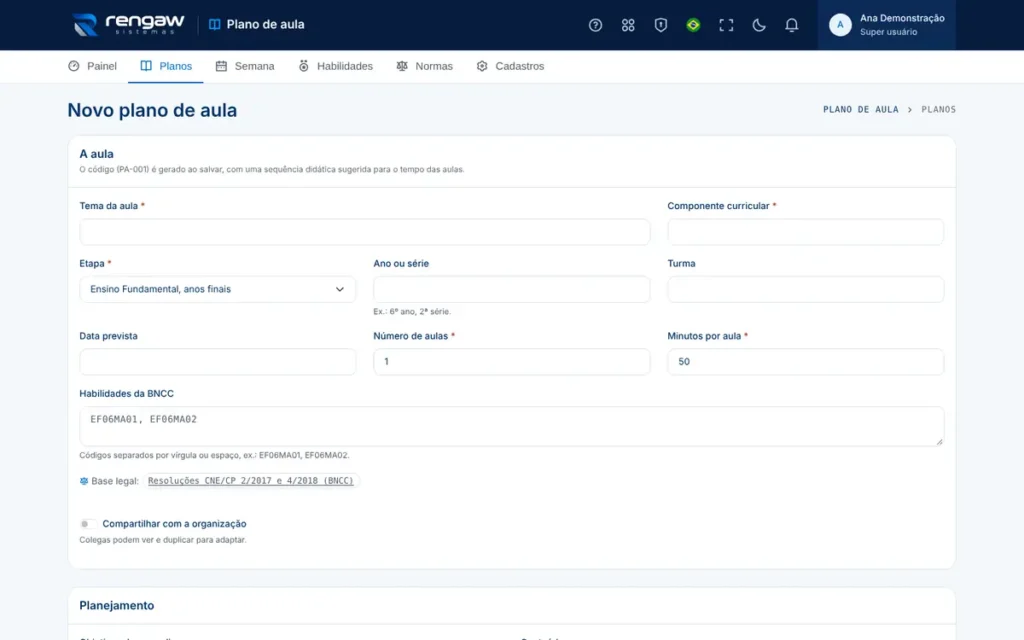Screen dimensions: 1024x640
Task: Open Resoluções CNE/CP 2/2017 e 4/2018 link
Action: (x=250, y=481)
